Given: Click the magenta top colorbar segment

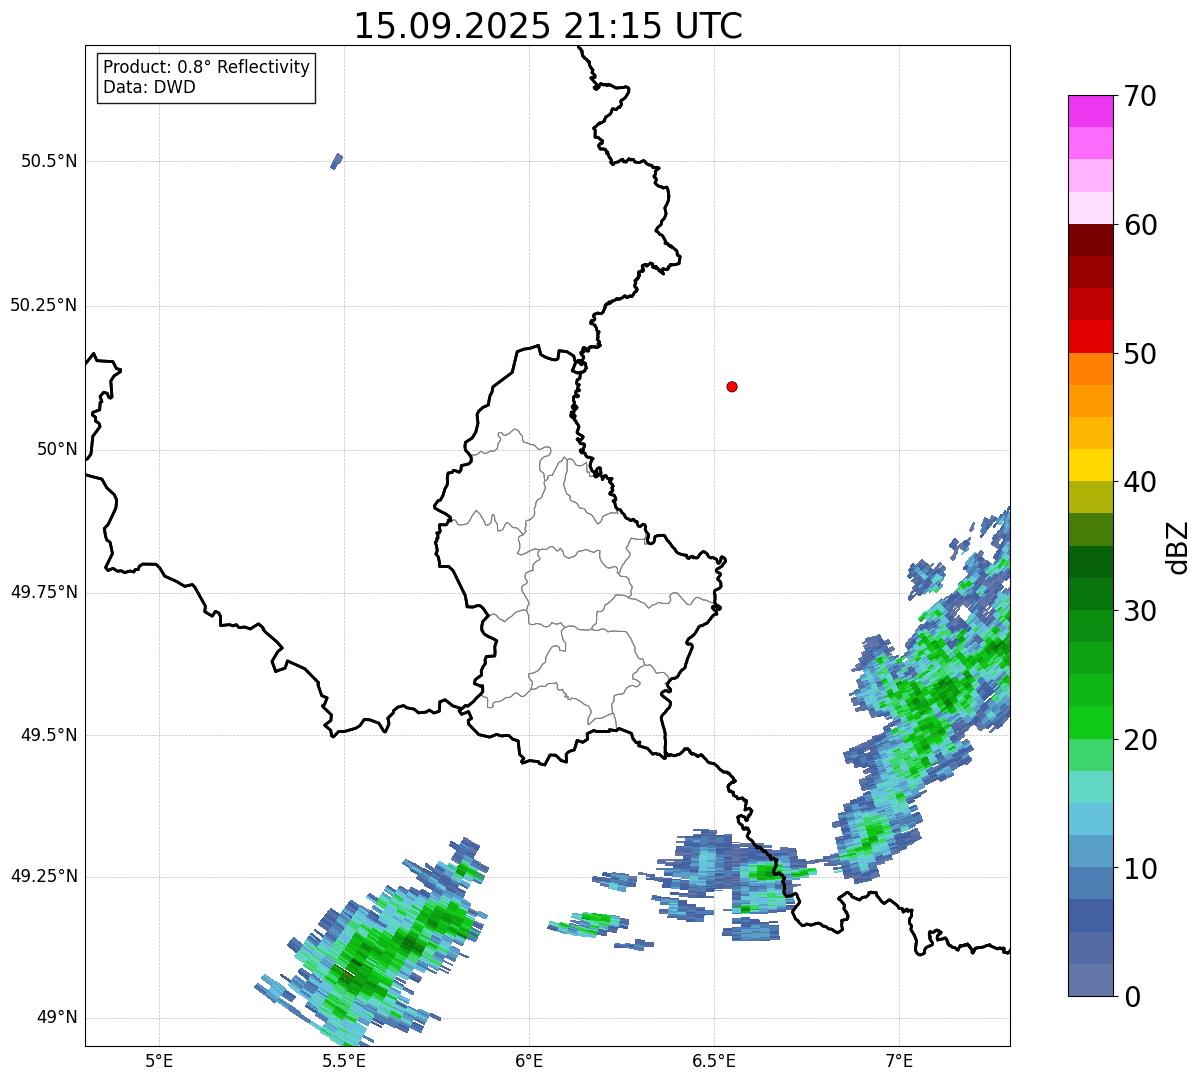Looking at the screenshot, I should click(x=1090, y=111).
